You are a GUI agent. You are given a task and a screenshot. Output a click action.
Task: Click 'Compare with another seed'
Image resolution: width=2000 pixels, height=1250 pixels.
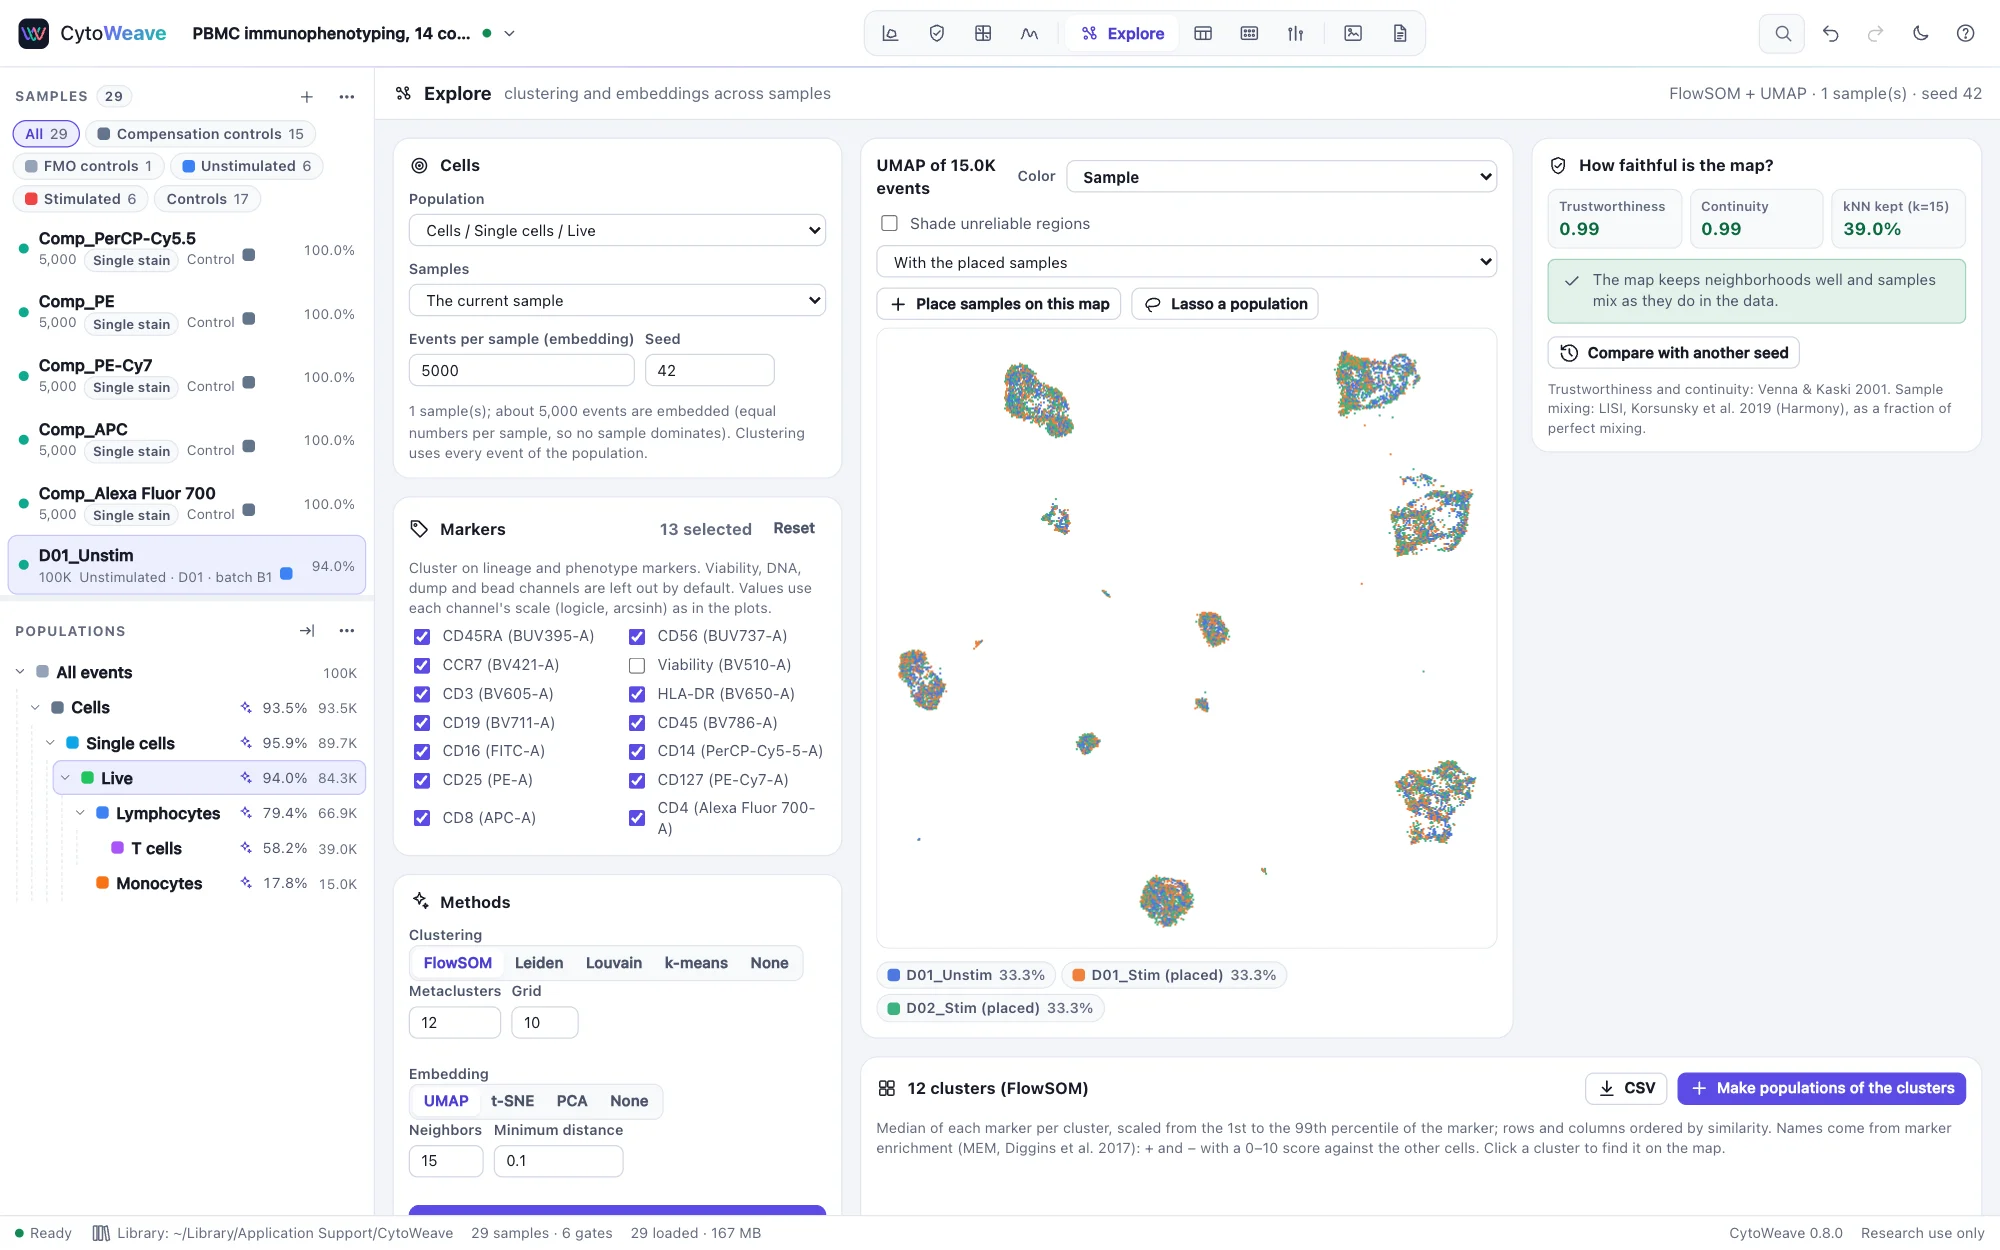pos(1674,353)
